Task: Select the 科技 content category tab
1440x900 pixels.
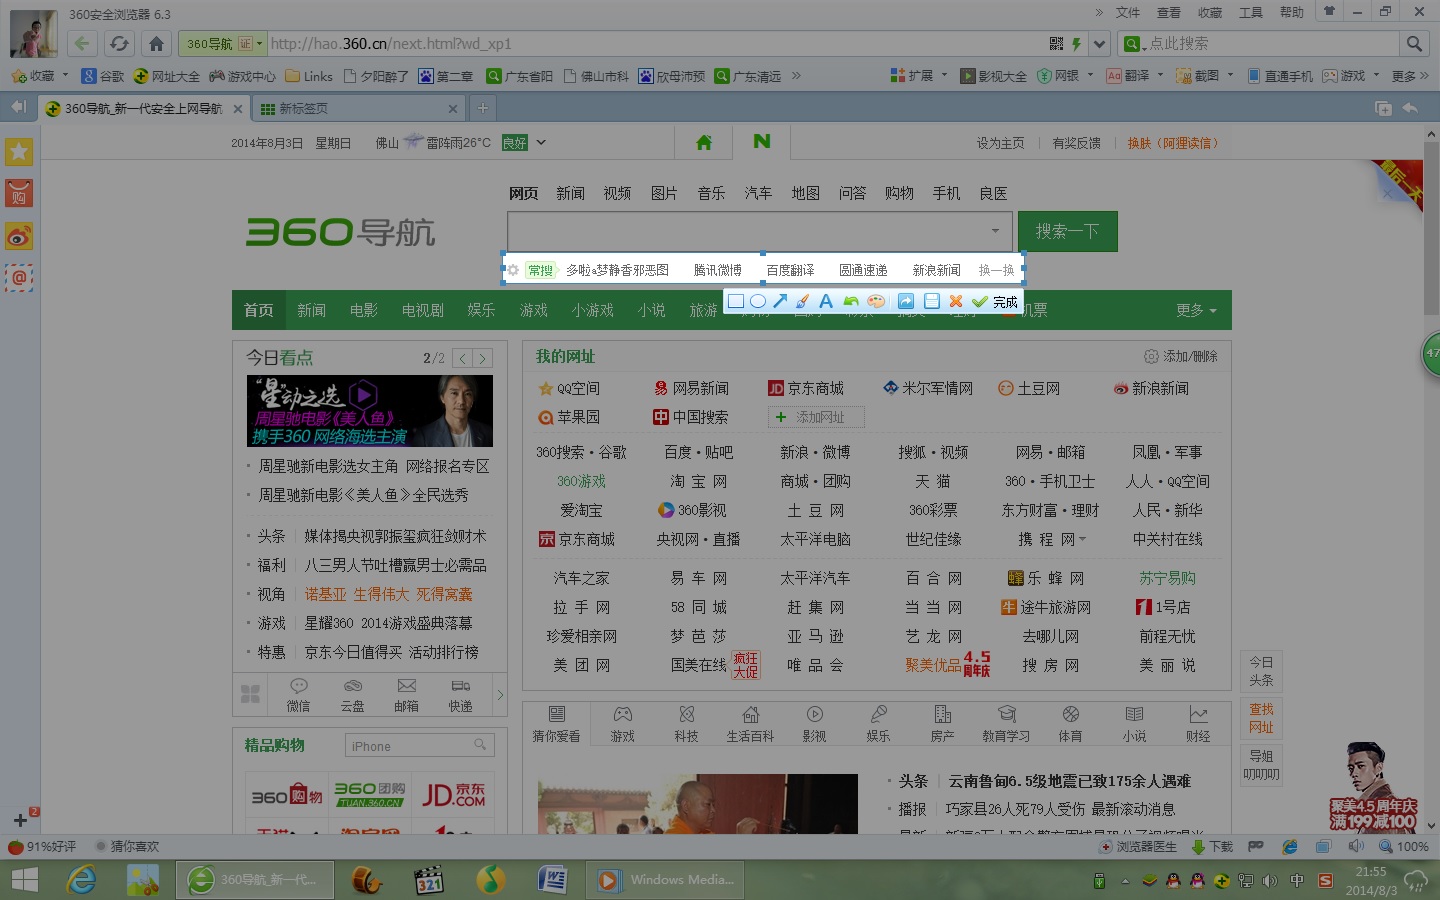Action: 686,724
